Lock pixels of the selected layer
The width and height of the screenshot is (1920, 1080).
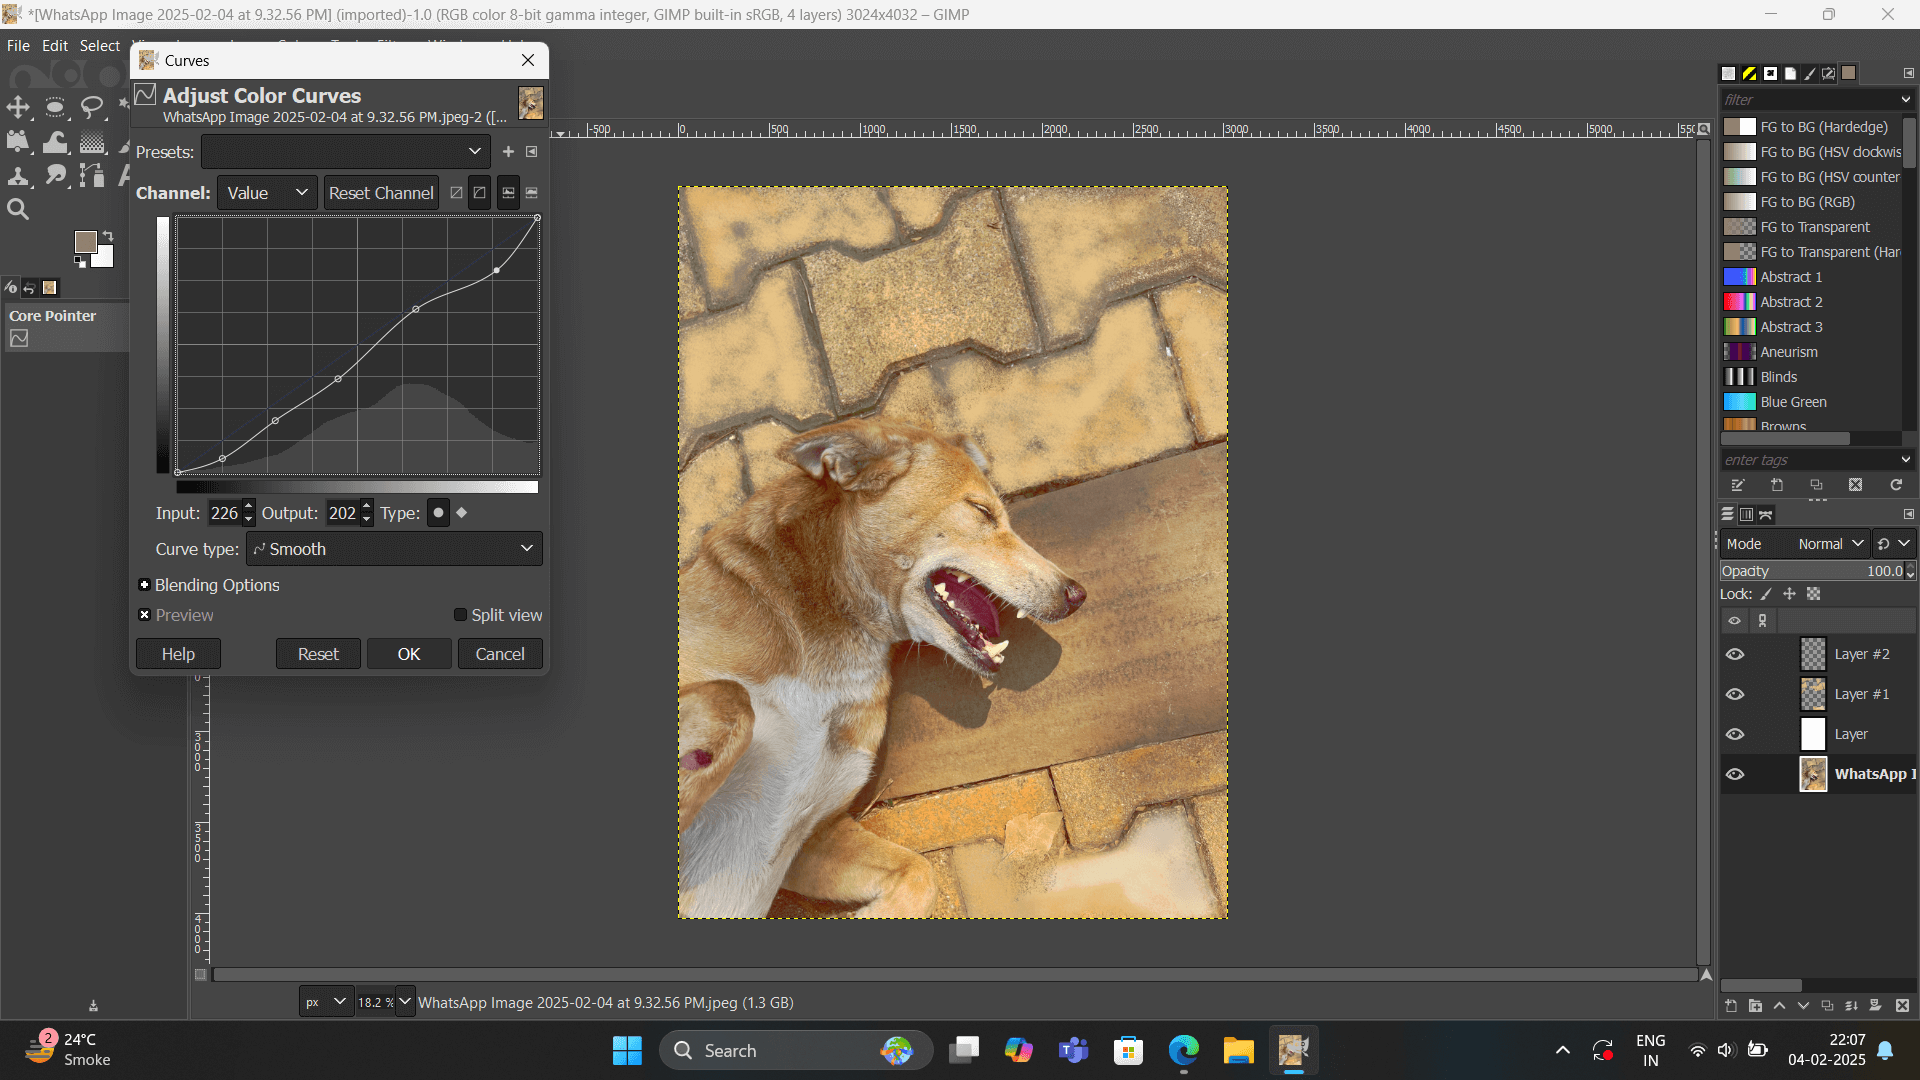click(x=1766, y=594)
